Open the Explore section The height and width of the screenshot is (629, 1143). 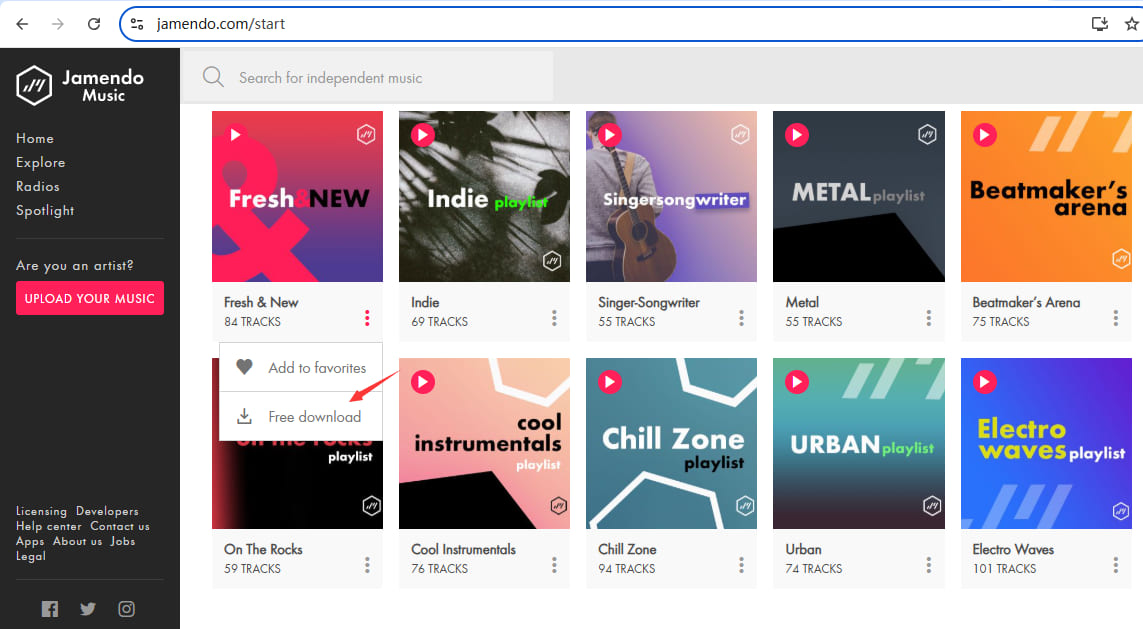41,163
